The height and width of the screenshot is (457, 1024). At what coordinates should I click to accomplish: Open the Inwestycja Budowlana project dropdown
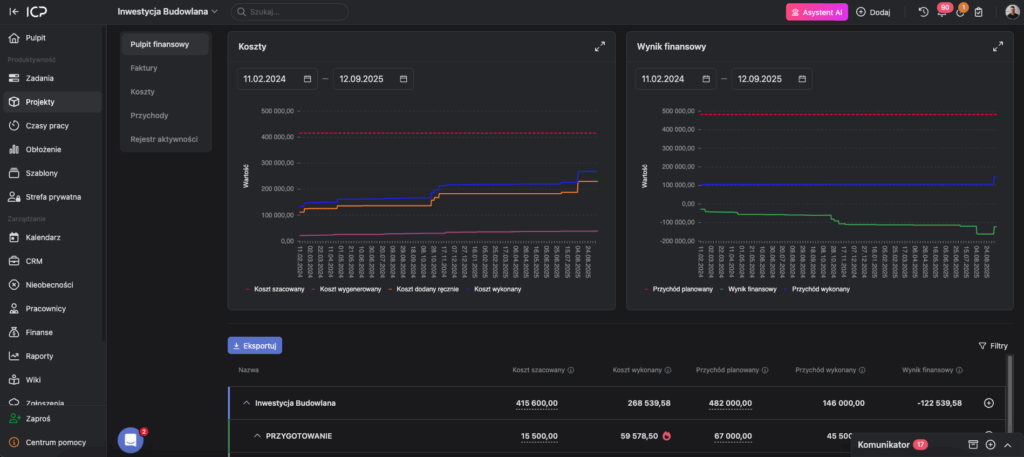click(x=168, y=12)
